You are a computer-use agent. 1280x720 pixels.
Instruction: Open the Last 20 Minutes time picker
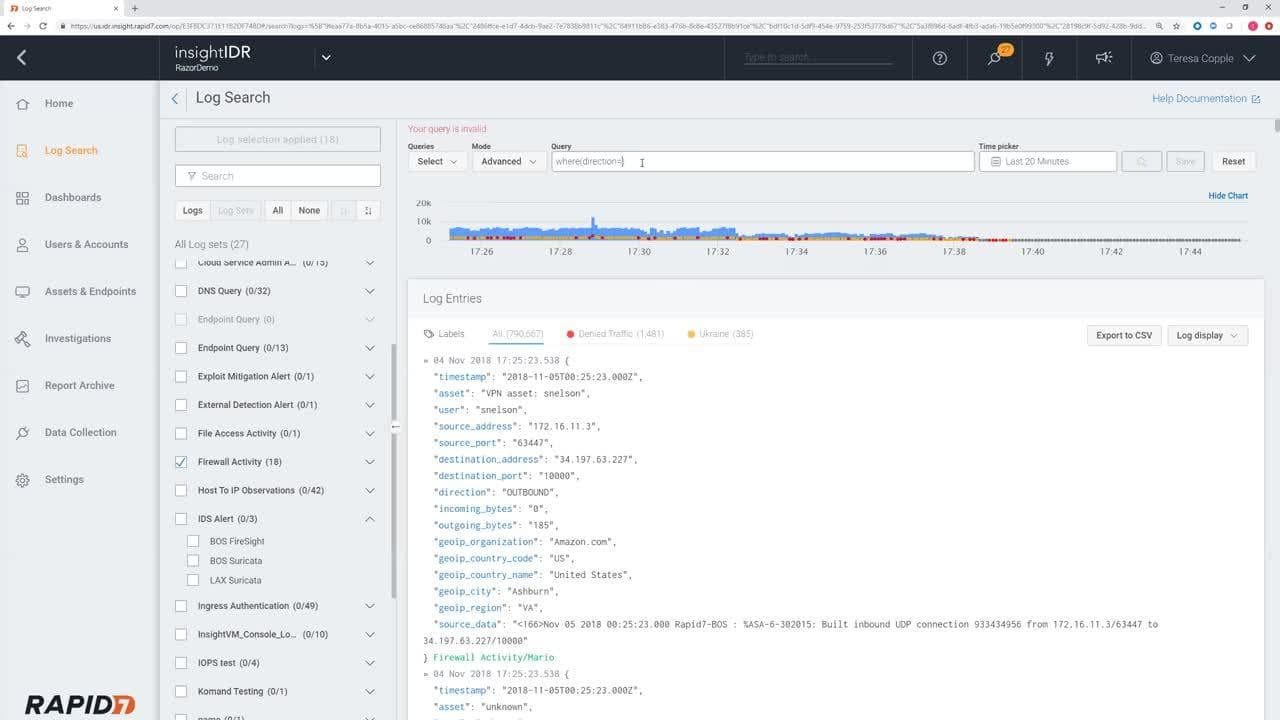(1047, 161)
